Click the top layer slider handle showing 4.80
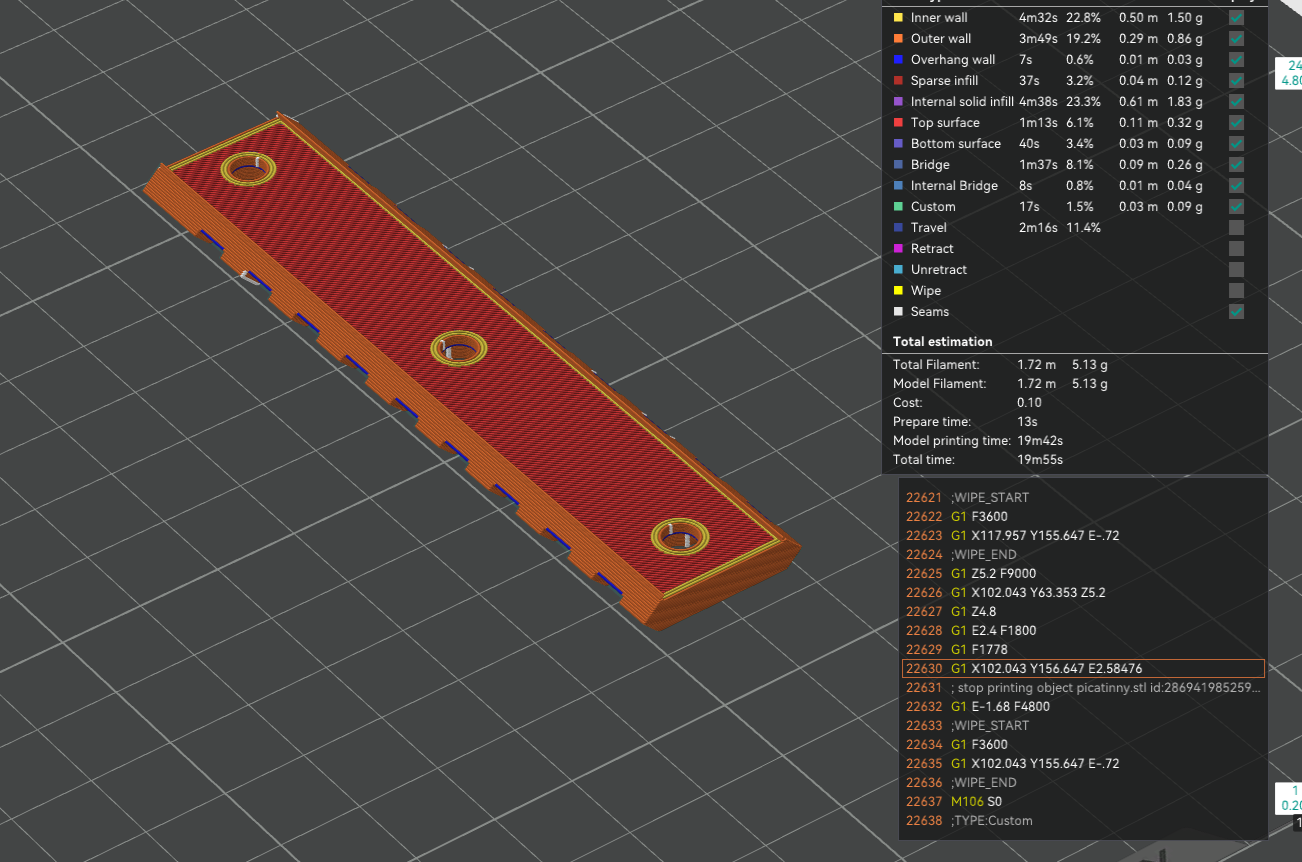The image size is (1302, 862). (1287, 73)
